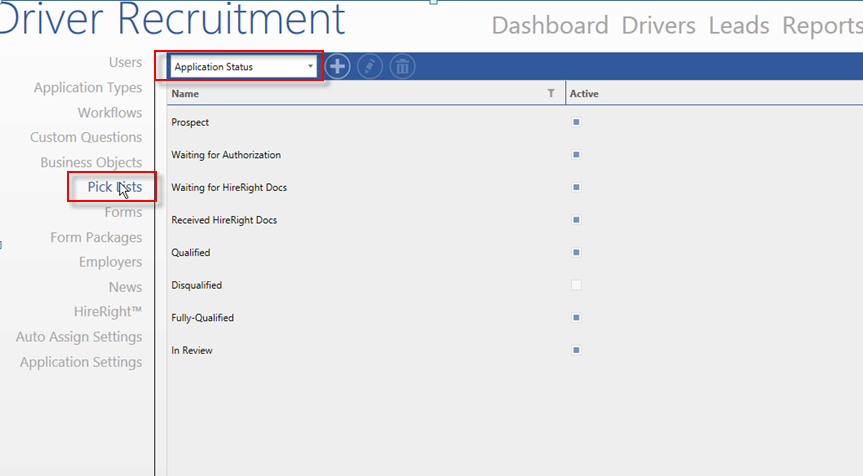Select the Waiting for Authorization row
This screenshot has width=863, height=476.
click(226, 155)
